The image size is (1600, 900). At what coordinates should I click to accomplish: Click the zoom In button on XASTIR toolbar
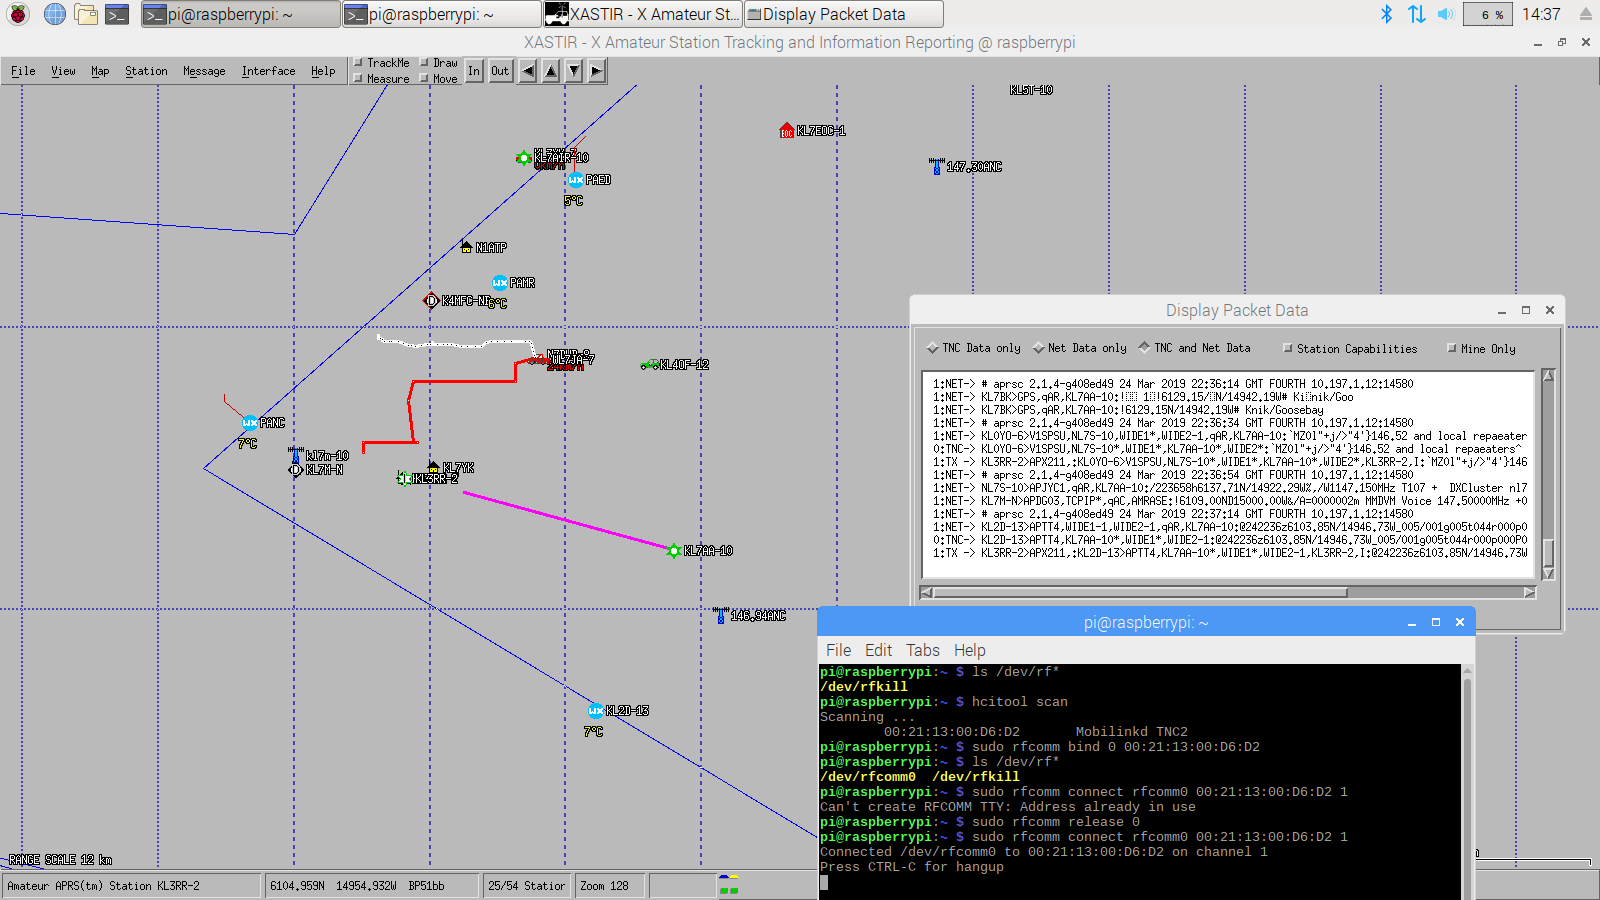coord(474,71)
